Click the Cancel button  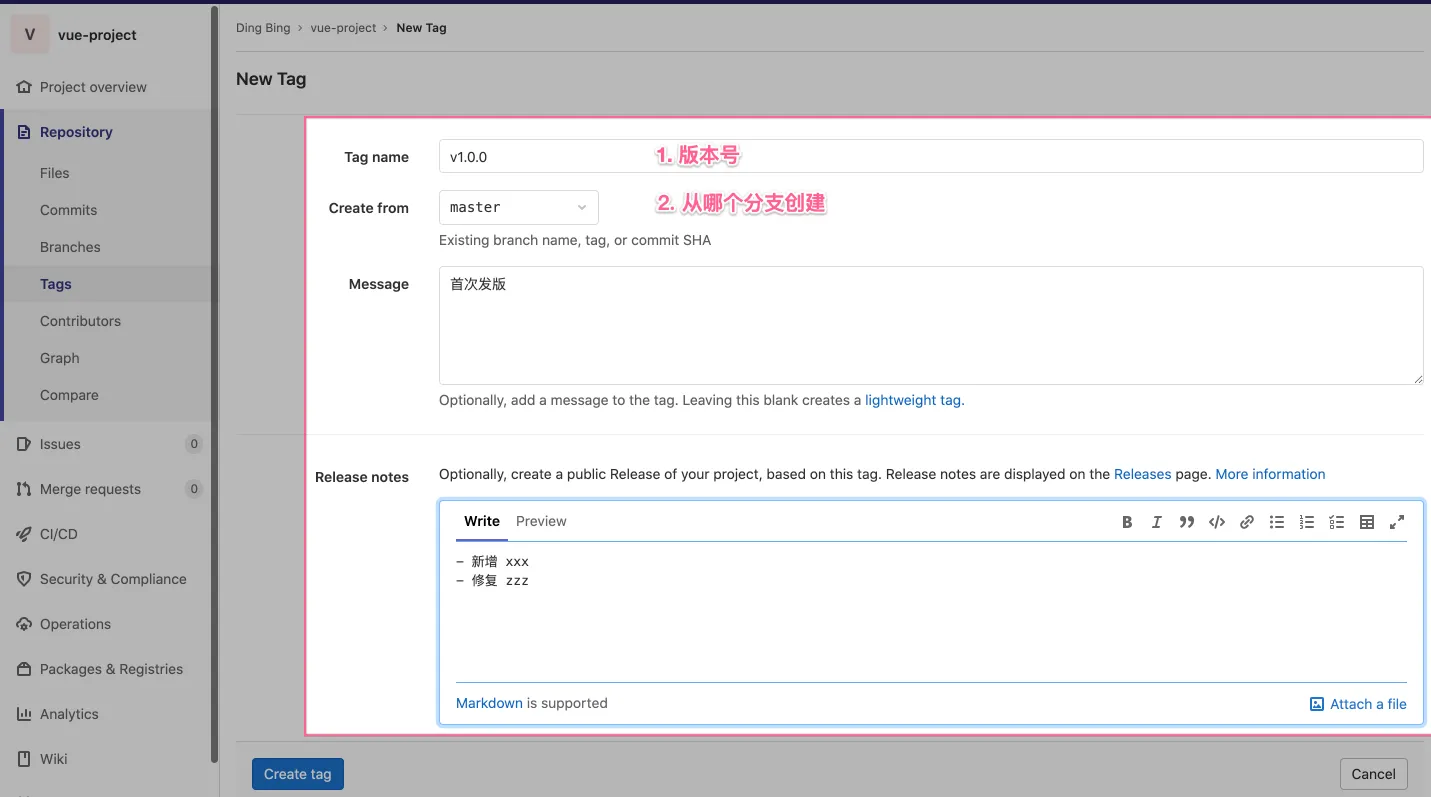coord(1373,774)
